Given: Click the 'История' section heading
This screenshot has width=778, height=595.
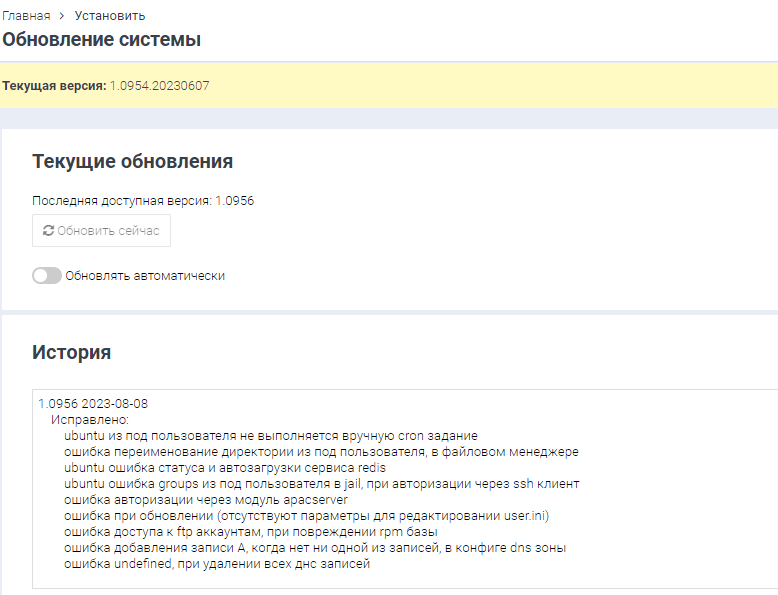Looking at the screenshot, I should pos(71,352).
